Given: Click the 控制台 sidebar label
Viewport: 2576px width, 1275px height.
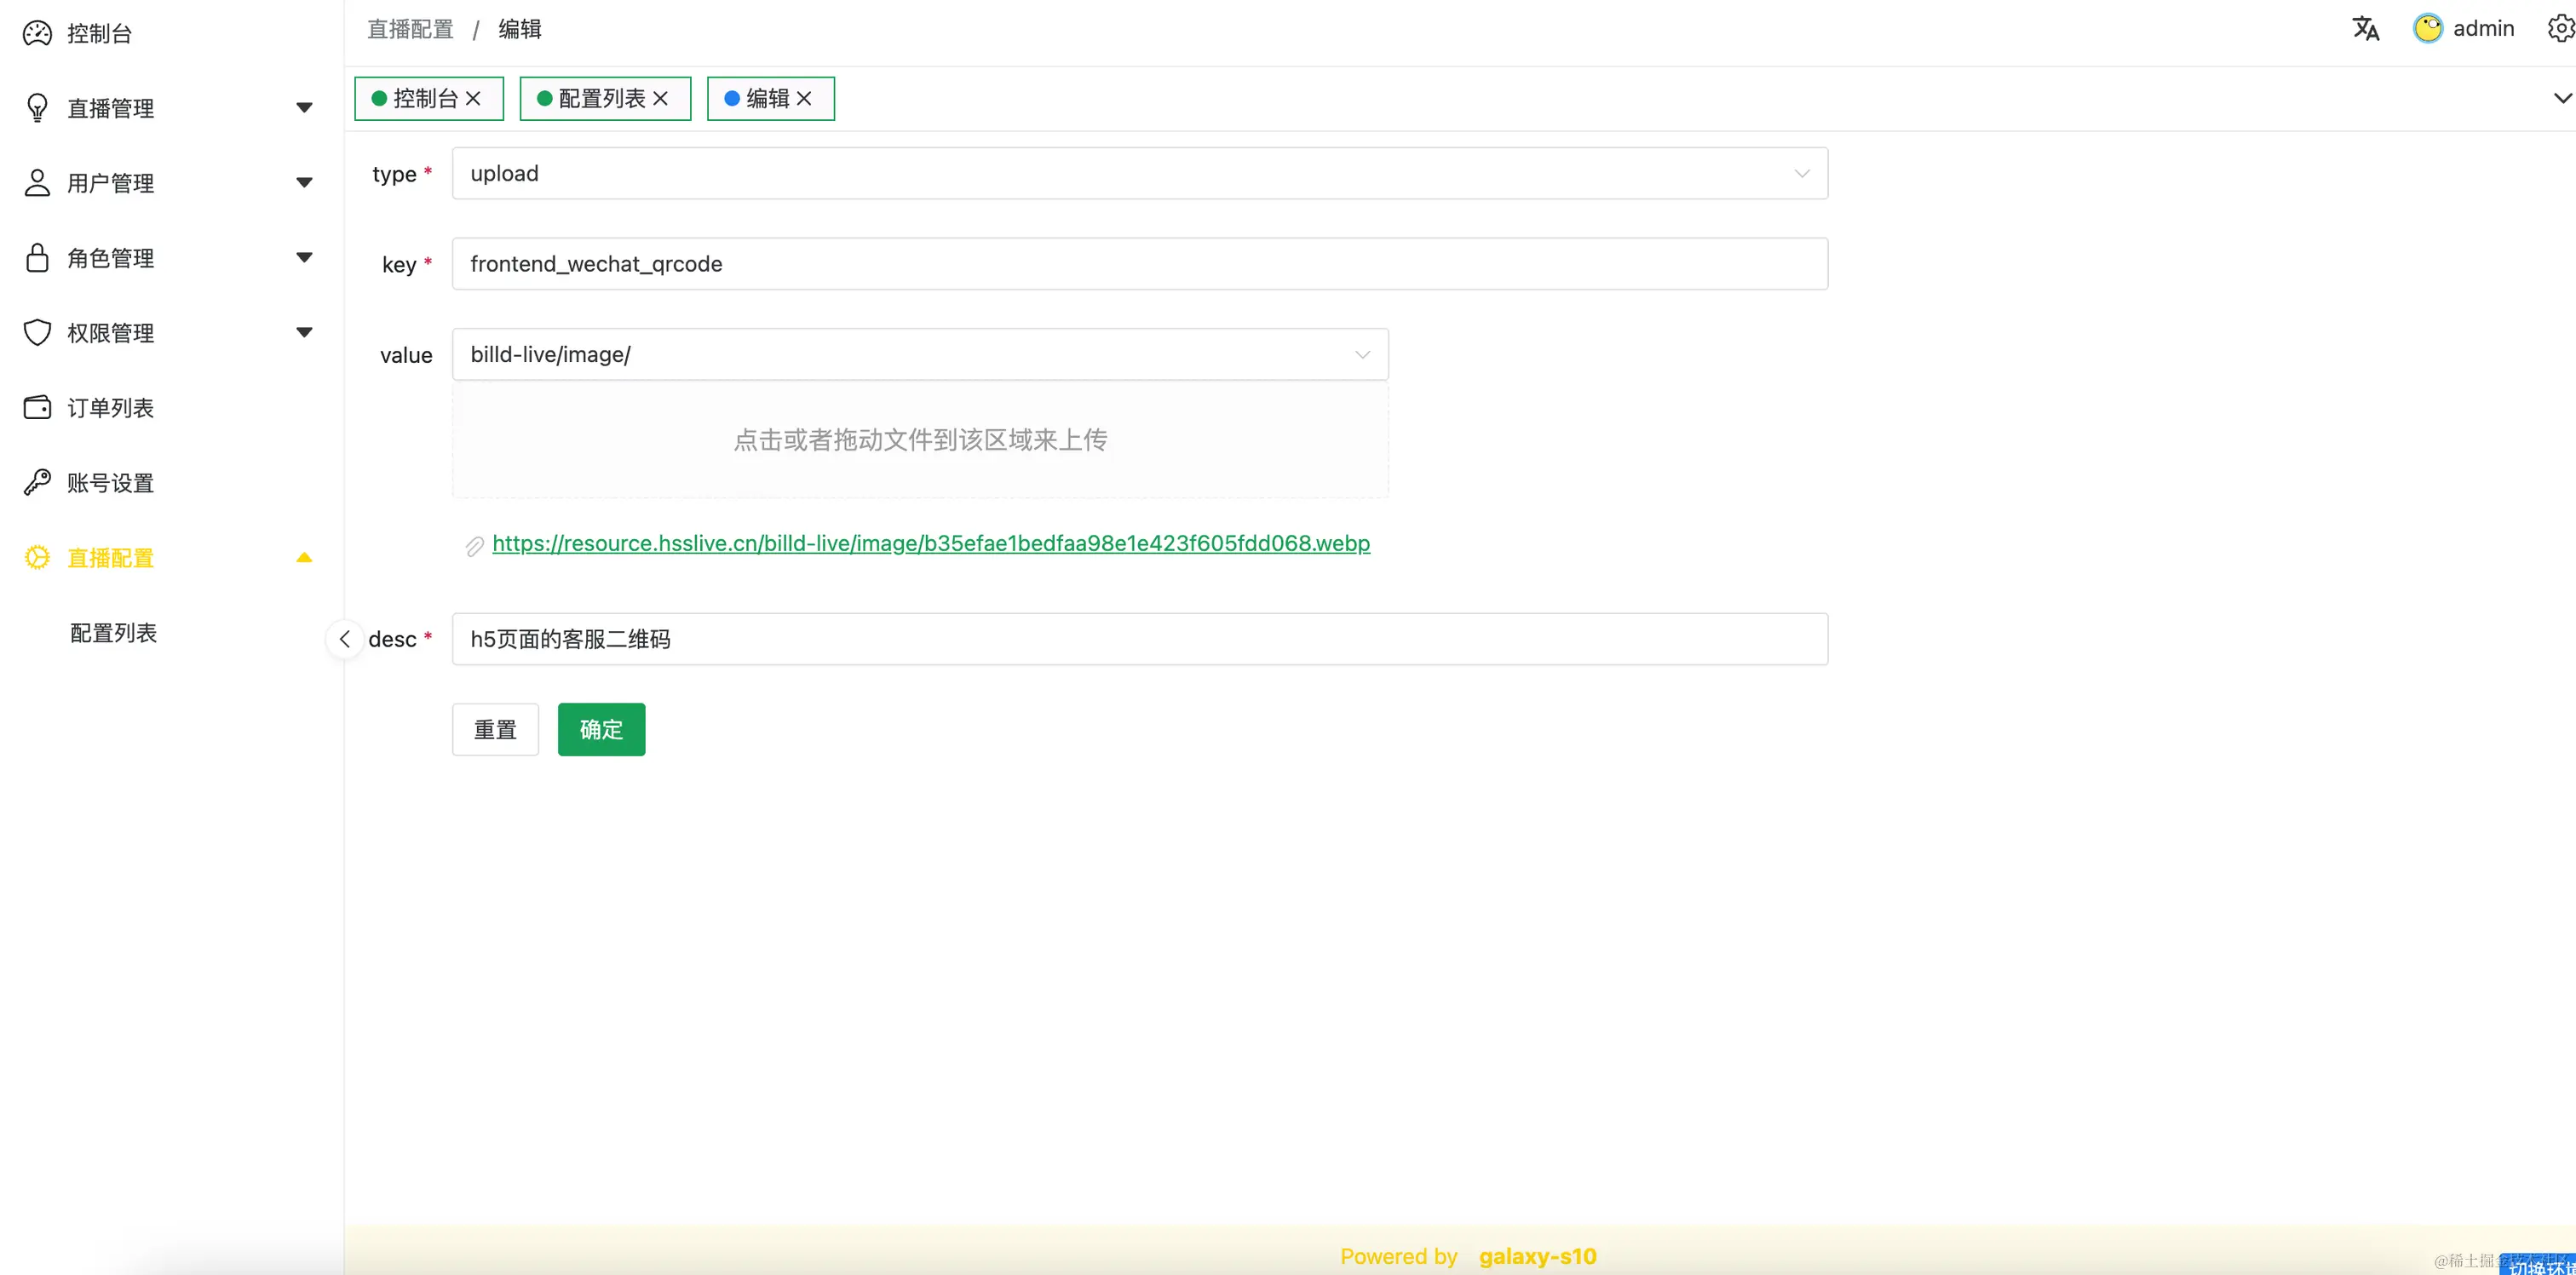Looking at the screenshot, I should click(99, 33).
